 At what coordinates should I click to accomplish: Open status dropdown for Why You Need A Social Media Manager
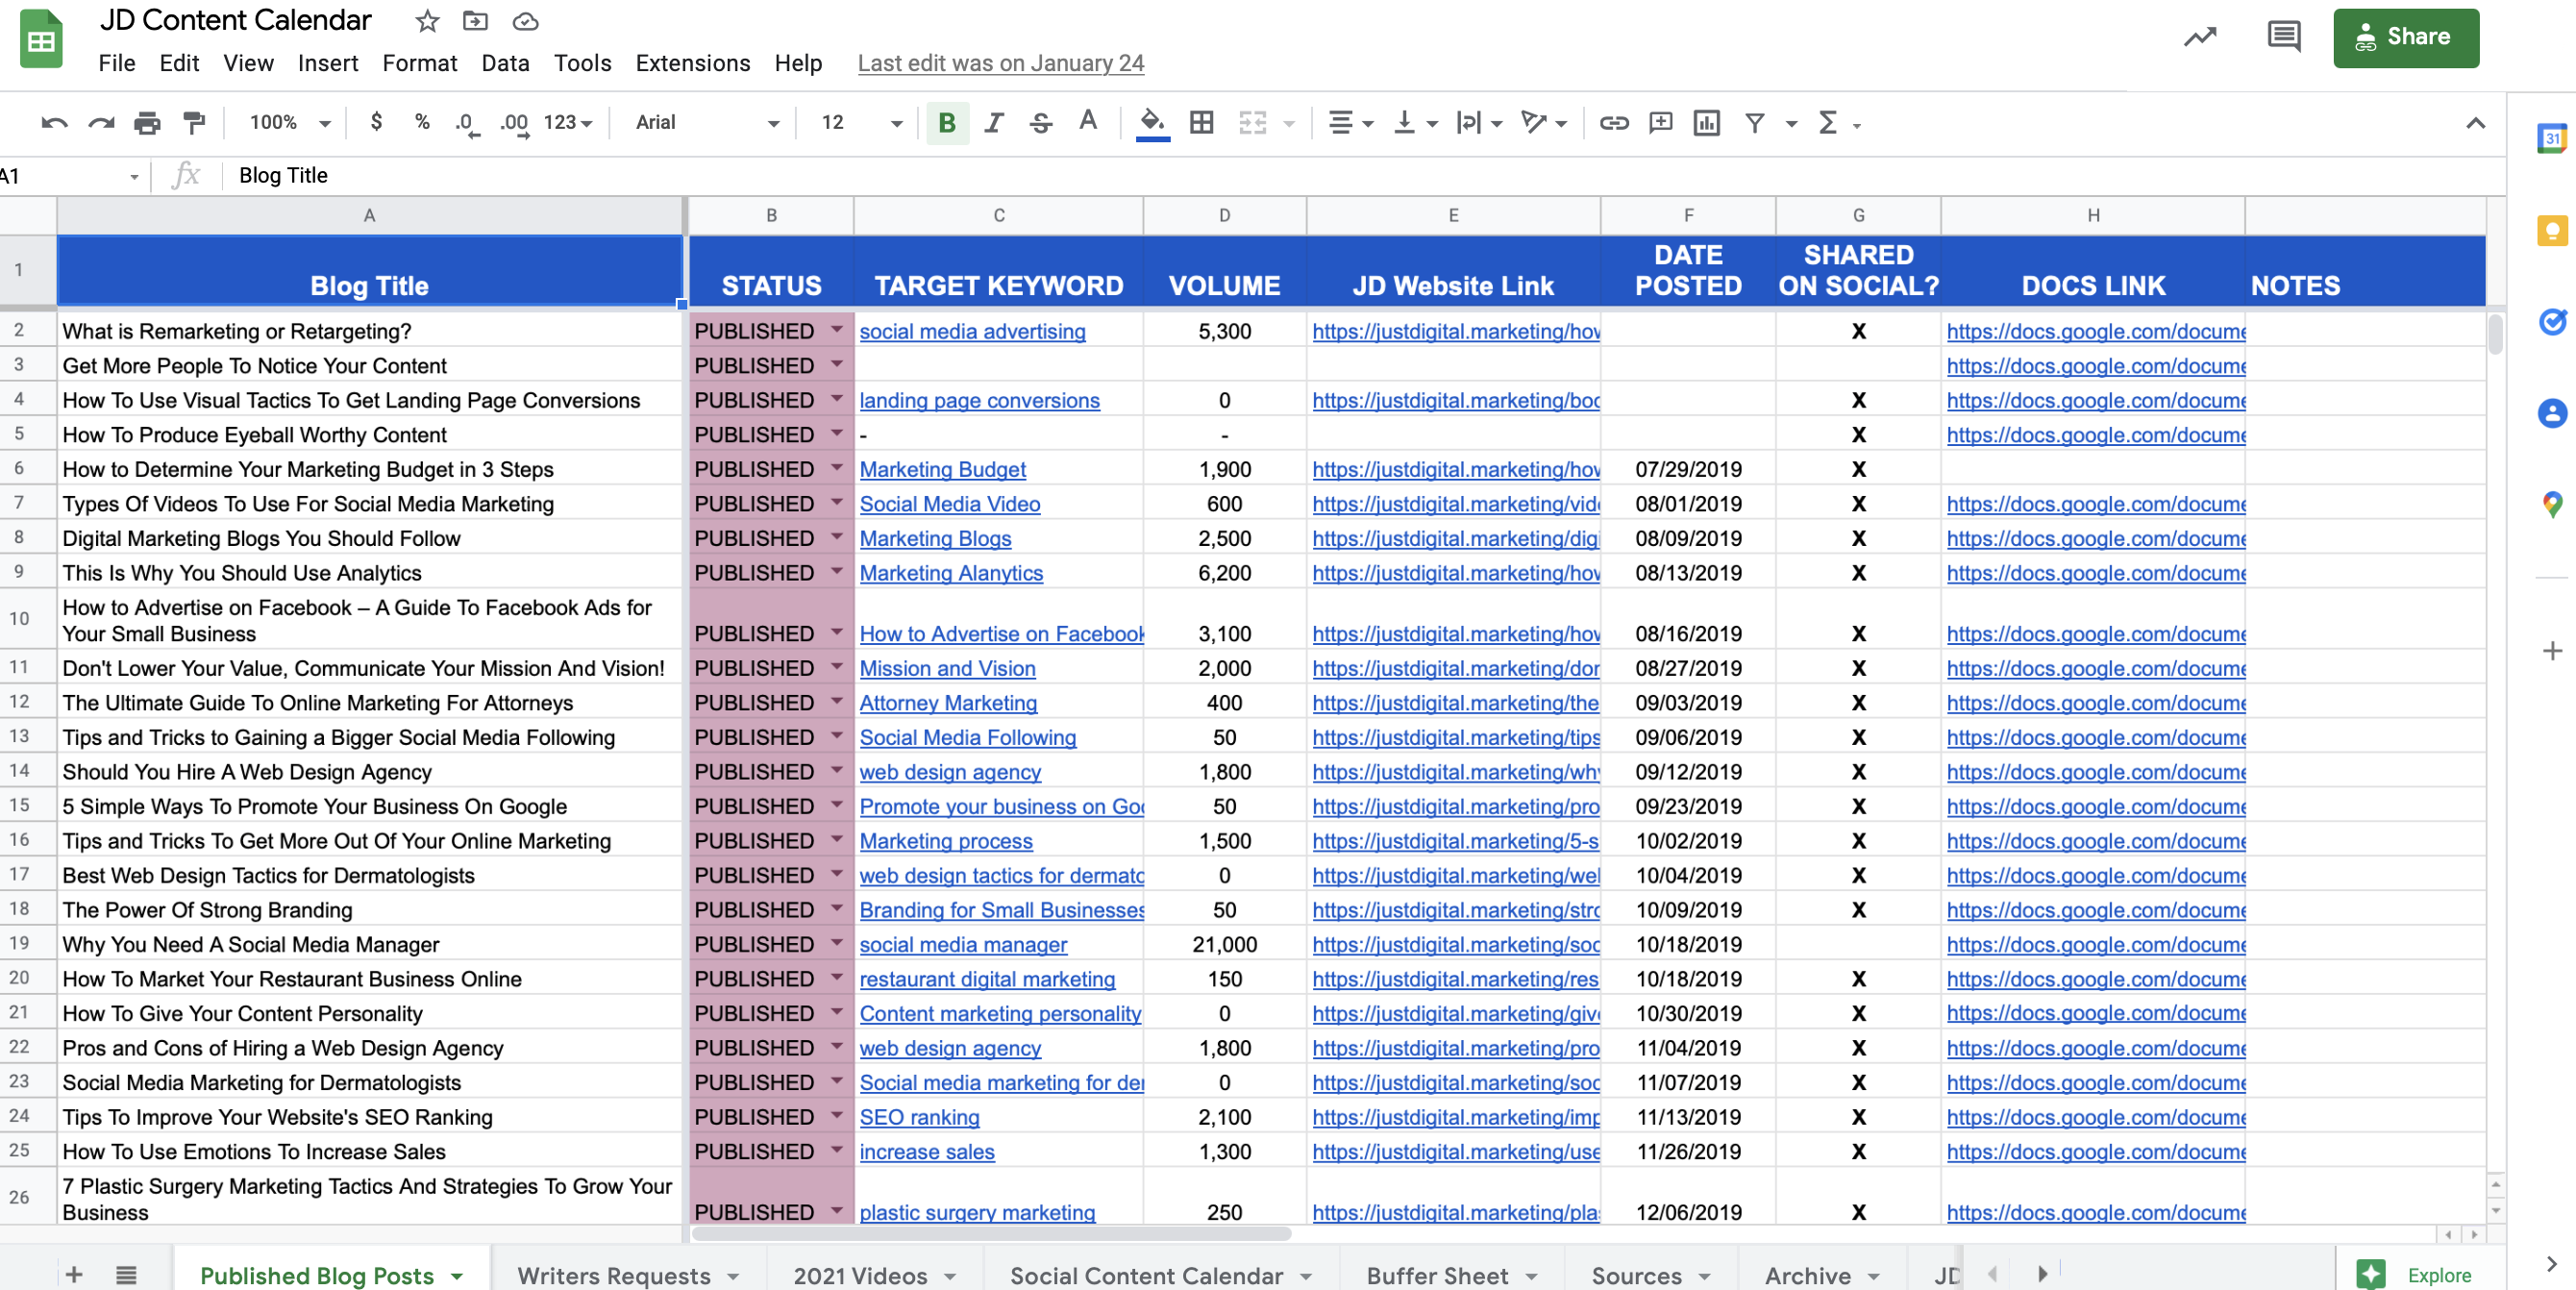[x=836, y=943]
